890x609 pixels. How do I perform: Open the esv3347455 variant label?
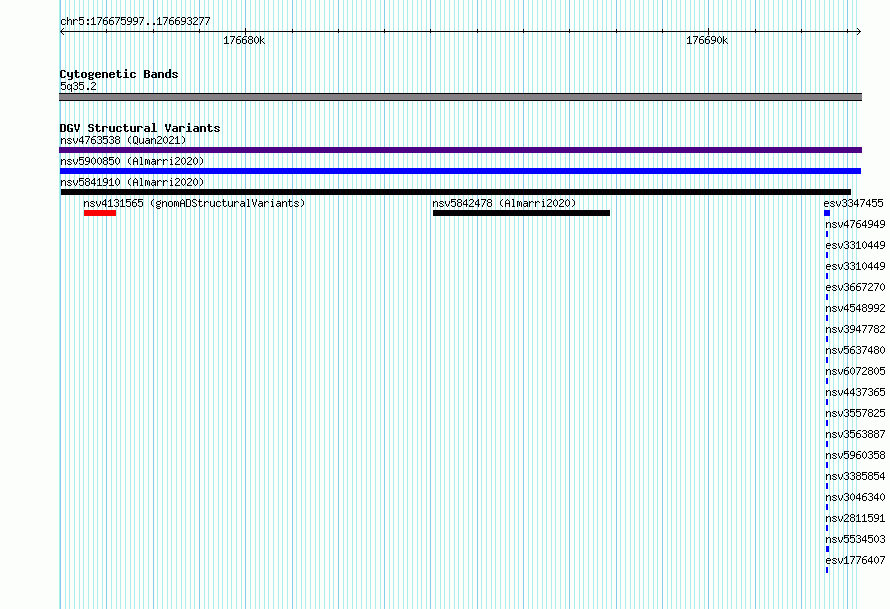pyautogui.click(x=854, y=203)
